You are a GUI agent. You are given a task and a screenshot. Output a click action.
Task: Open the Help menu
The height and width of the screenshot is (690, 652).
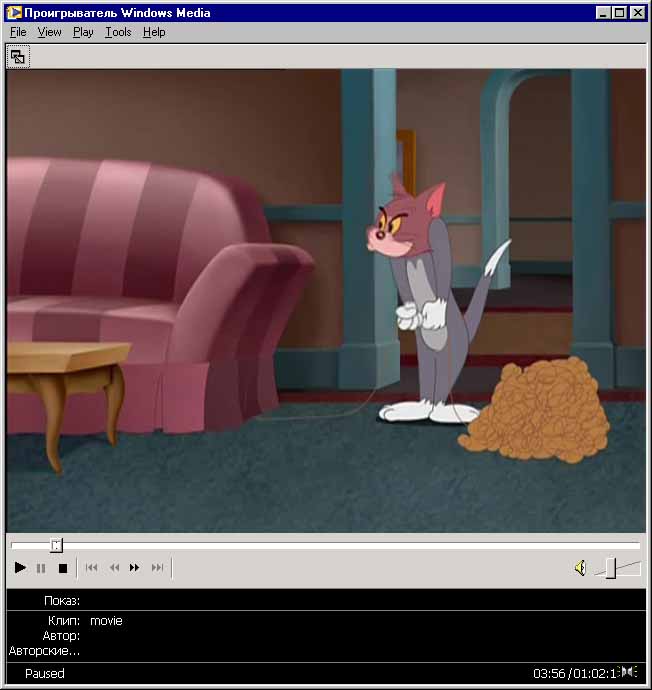154,32
